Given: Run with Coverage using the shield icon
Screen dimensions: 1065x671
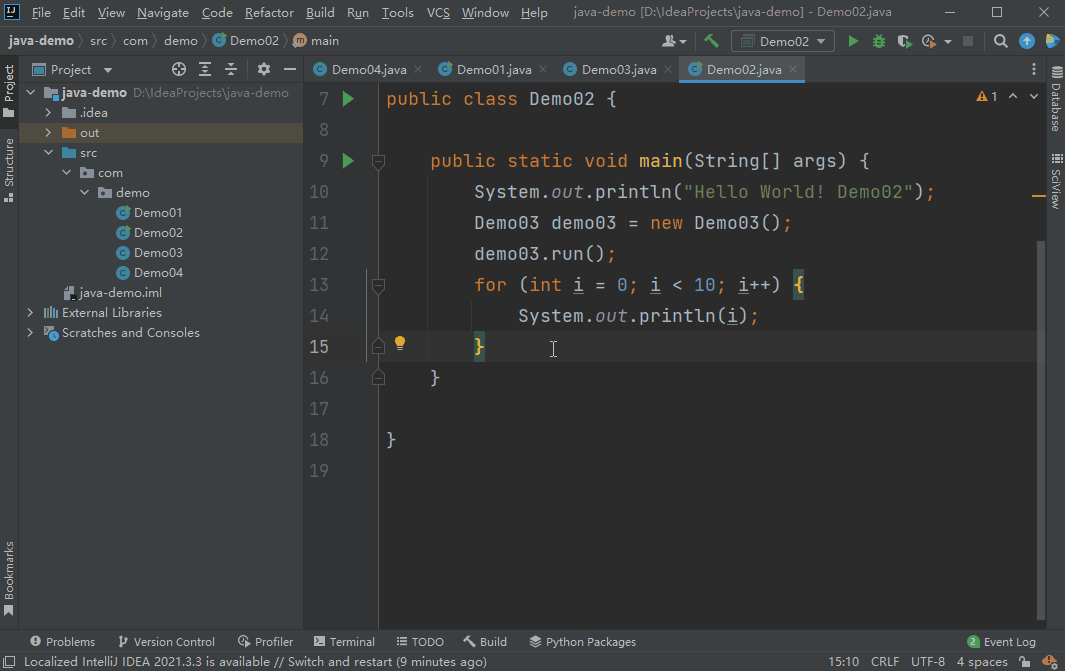Looking at the screenshot, I should click(x=904, y=41).
